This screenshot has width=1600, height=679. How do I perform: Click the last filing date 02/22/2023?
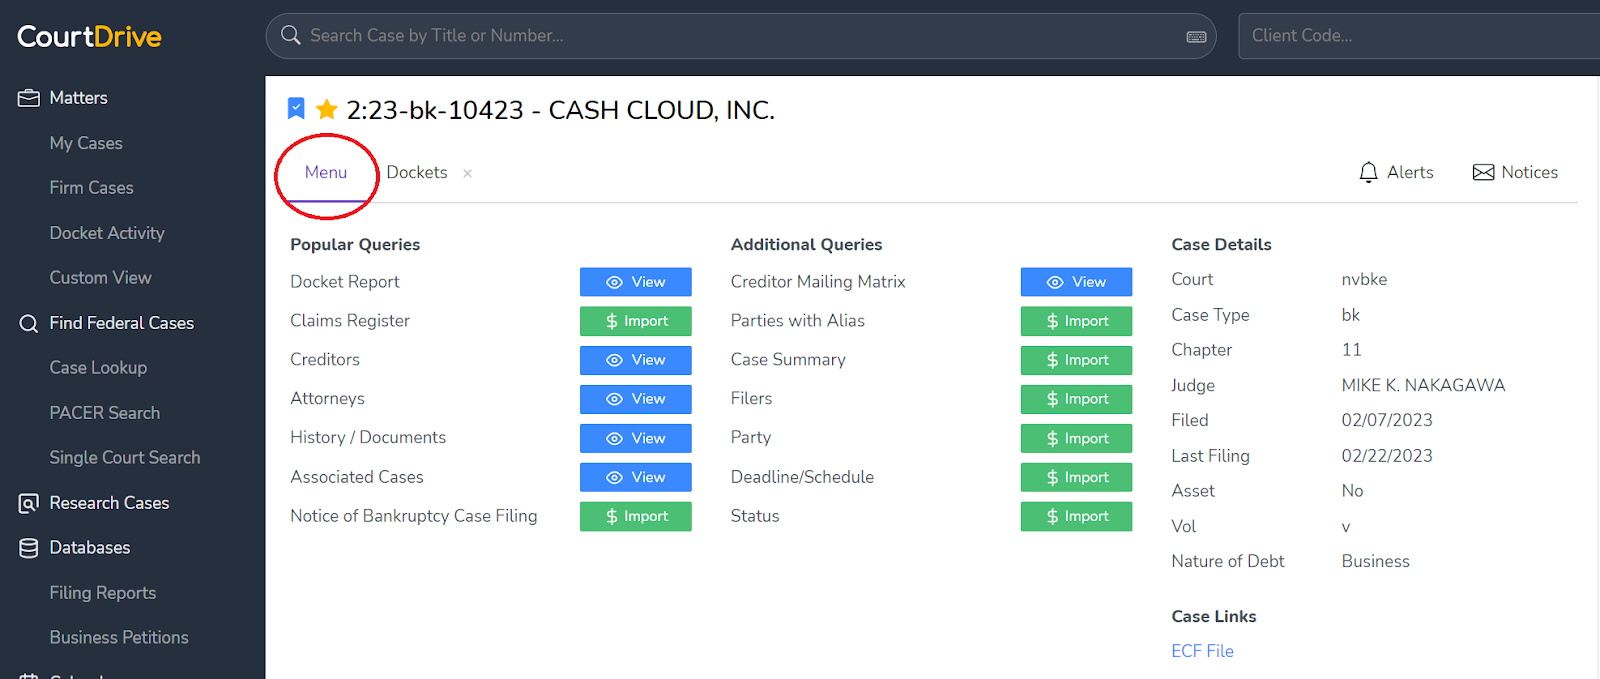point(1387,456)
